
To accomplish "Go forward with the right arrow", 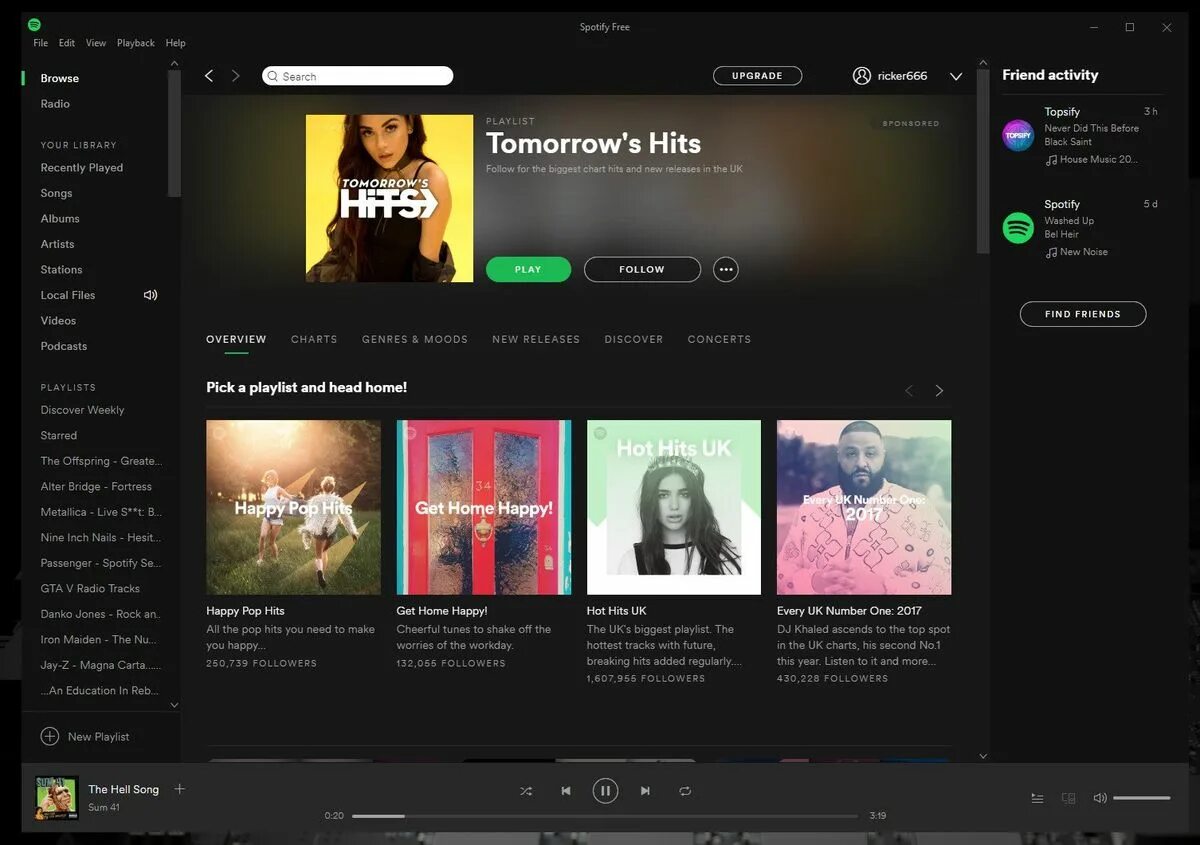I will (236, 76).
